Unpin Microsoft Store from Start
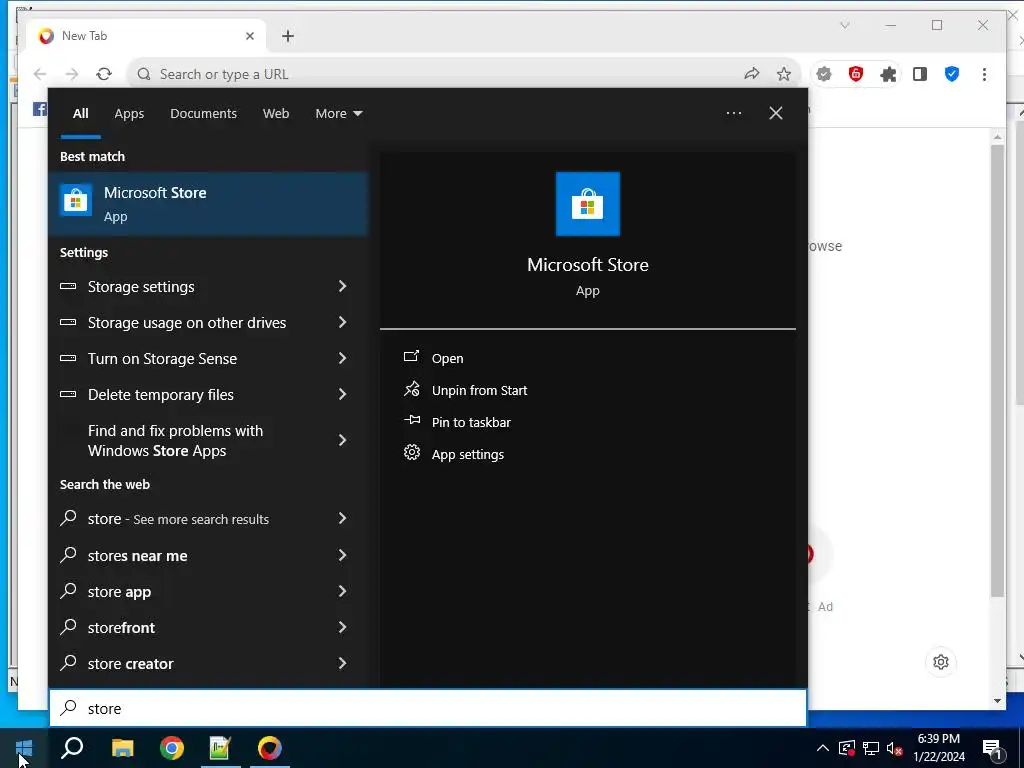Screen dimensions: 1024x768 (x=465, y=390)
